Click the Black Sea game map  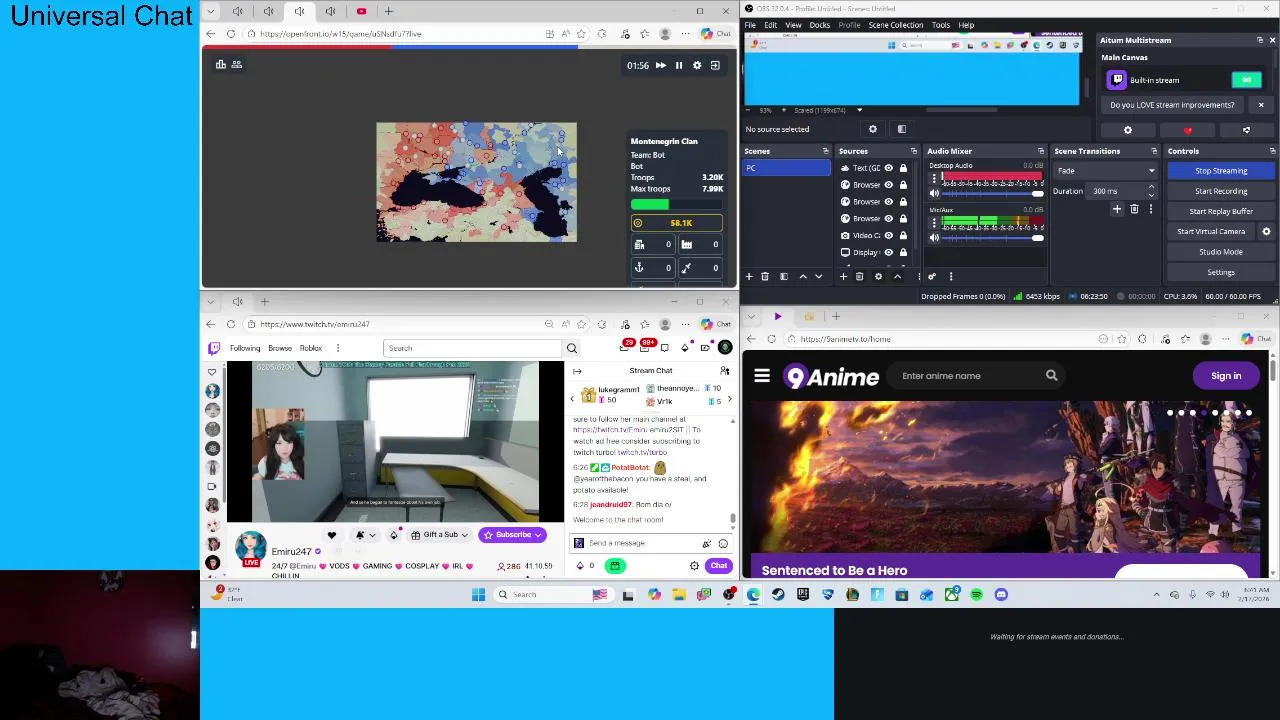point(476,182)
